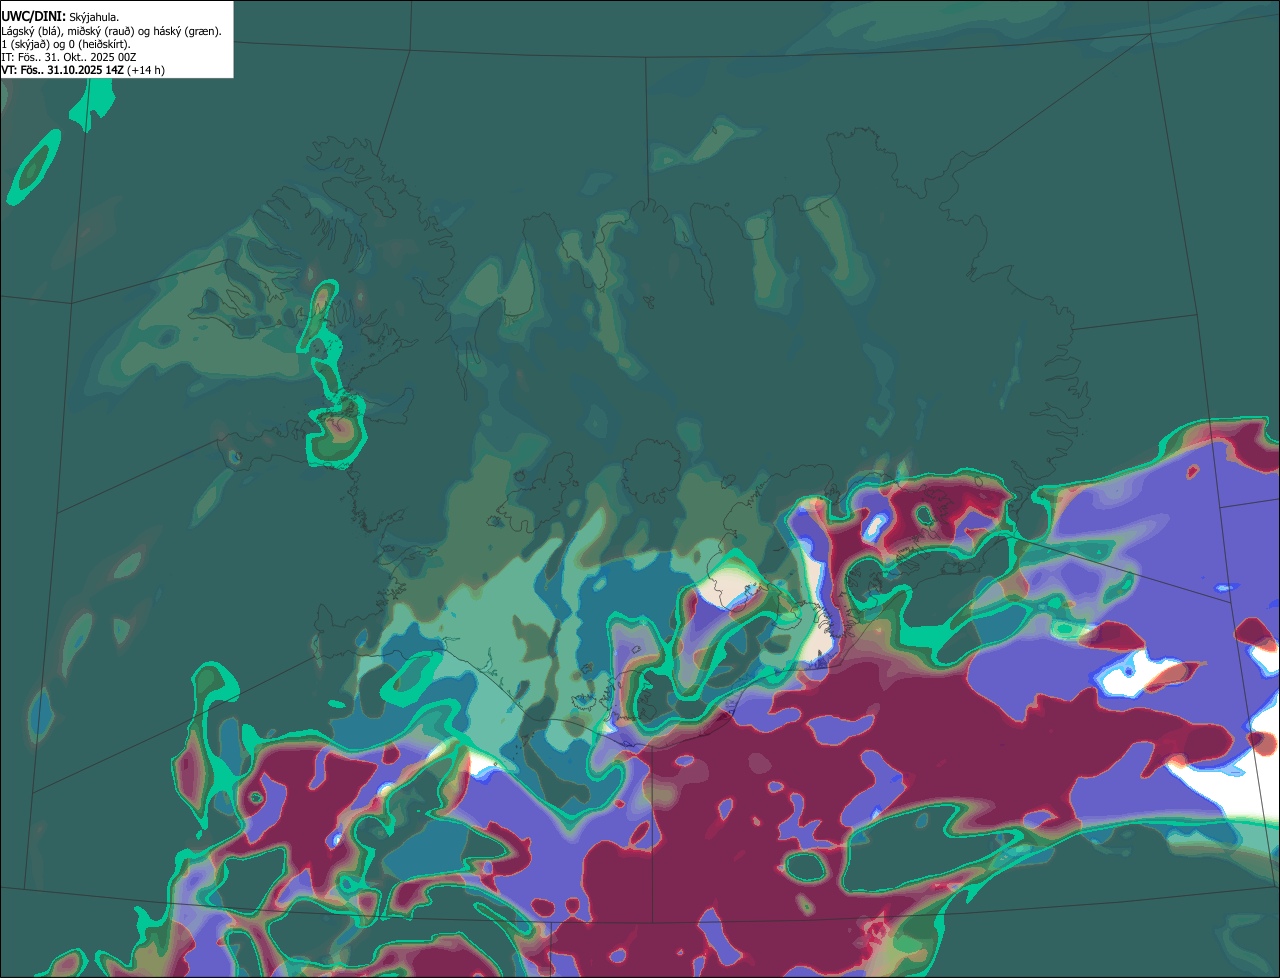Select the "VT: Fös.. 31.10.2025 14Z (+14 h)" line
The height and width of the screenshot is (978, 1280).
[x=83, y=70]
